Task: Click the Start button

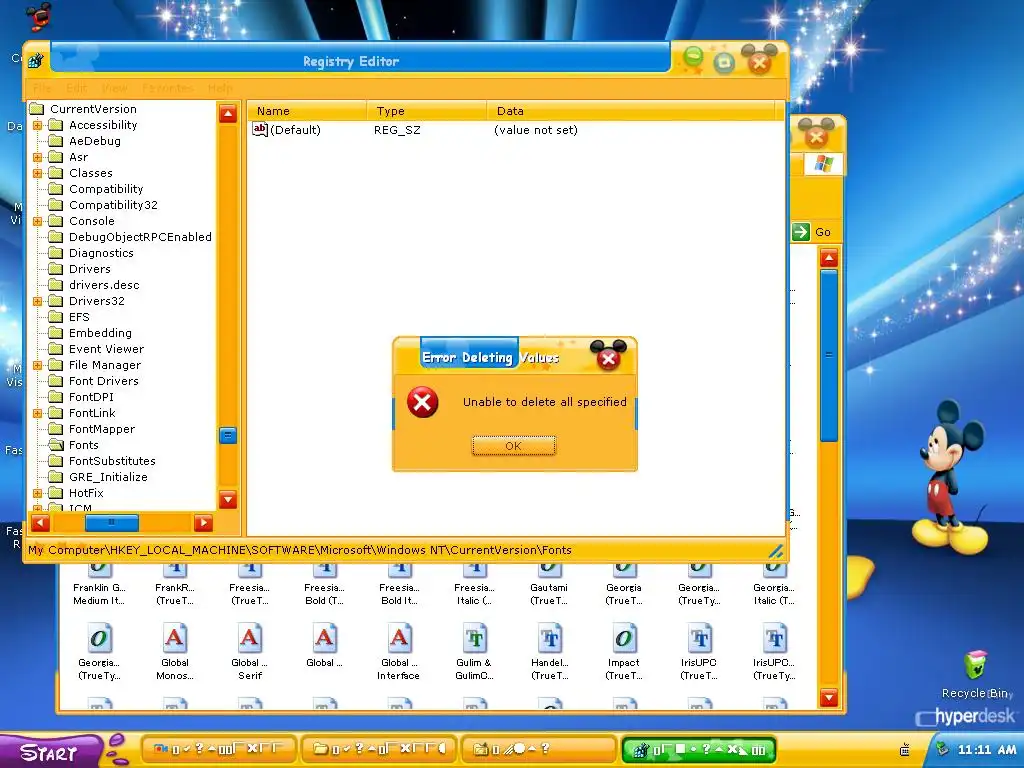Action: 49,752
